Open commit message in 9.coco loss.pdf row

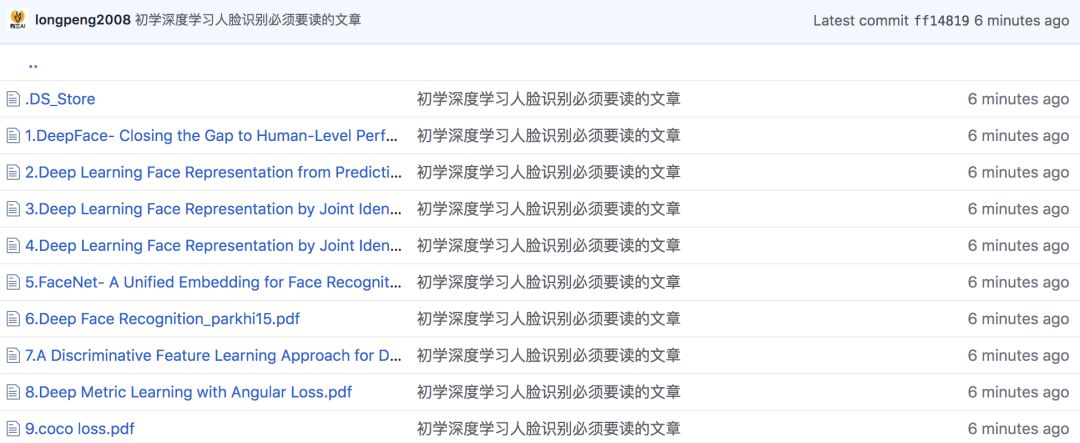coord(548,429)
